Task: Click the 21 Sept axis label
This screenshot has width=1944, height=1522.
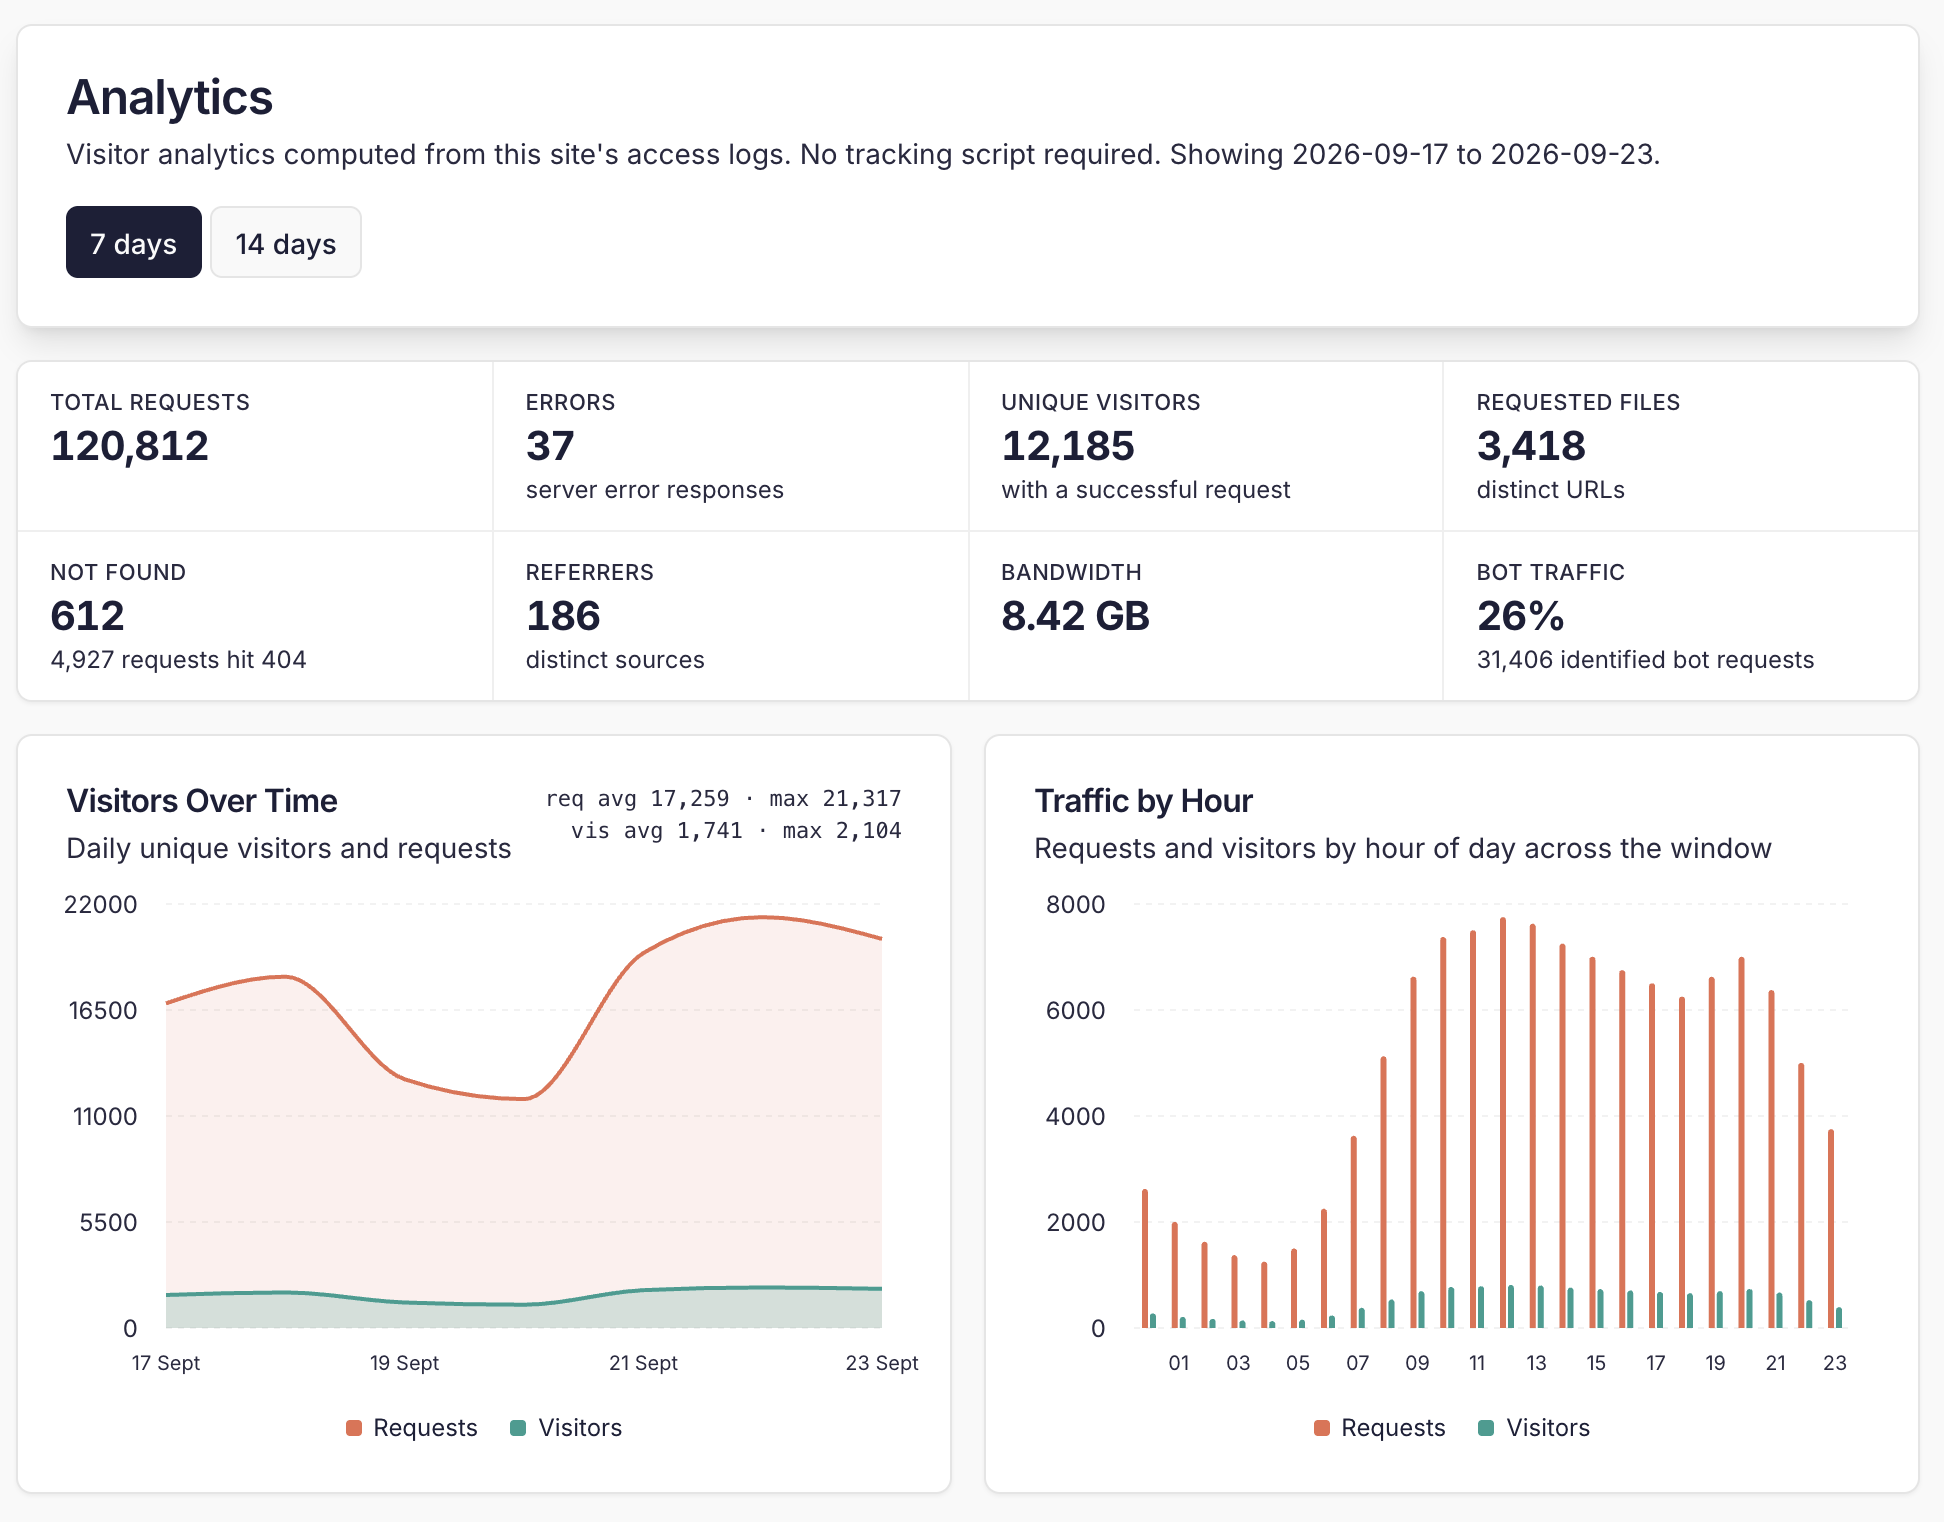Action: pyautogui.click(x=643, y=1363)
